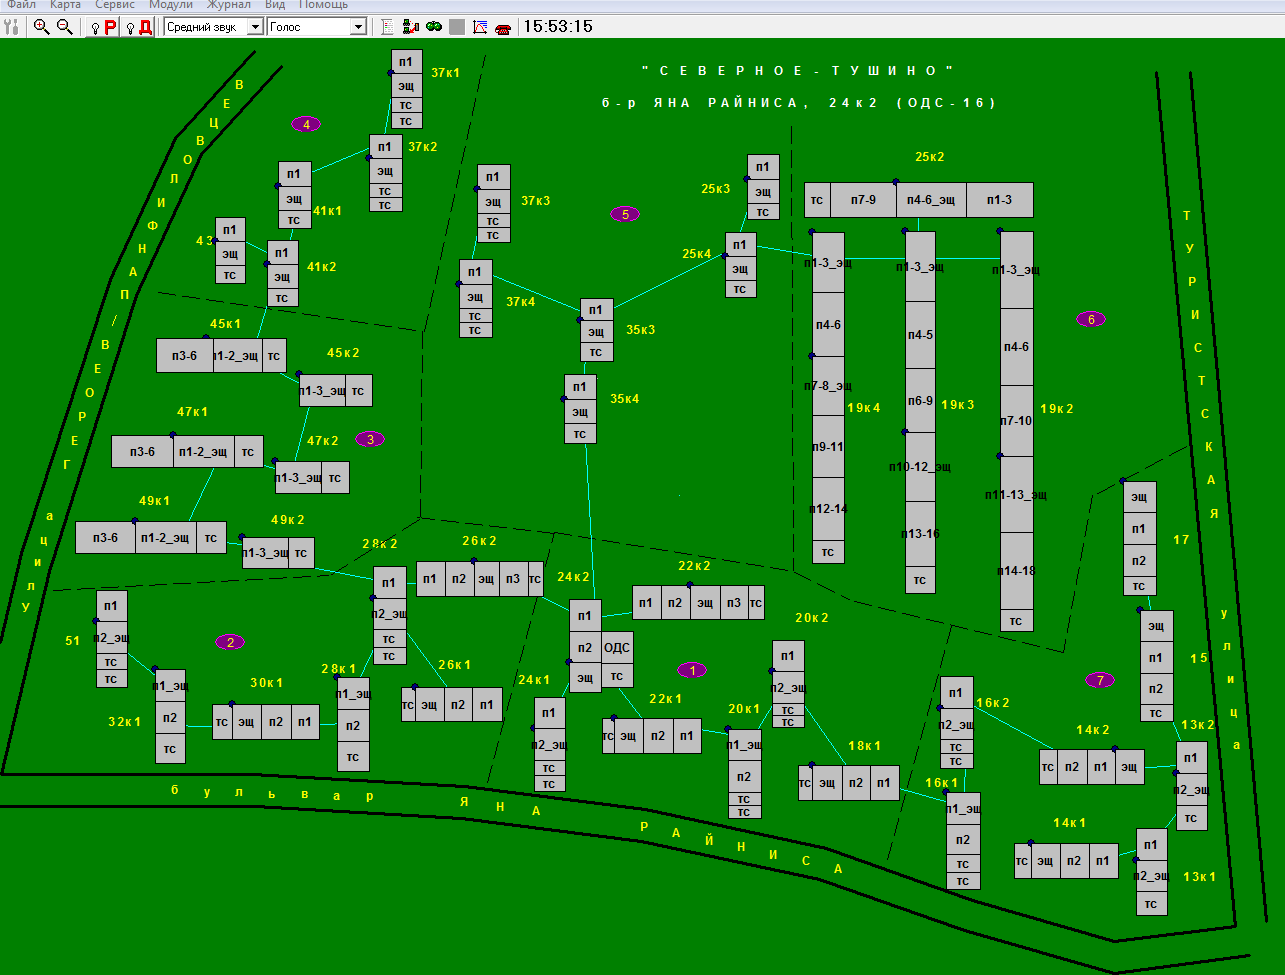Click the wrench settings icon in toolbar
This screenshot has width=1285, height=975.
pyautogui.click(x=12, y=27)
